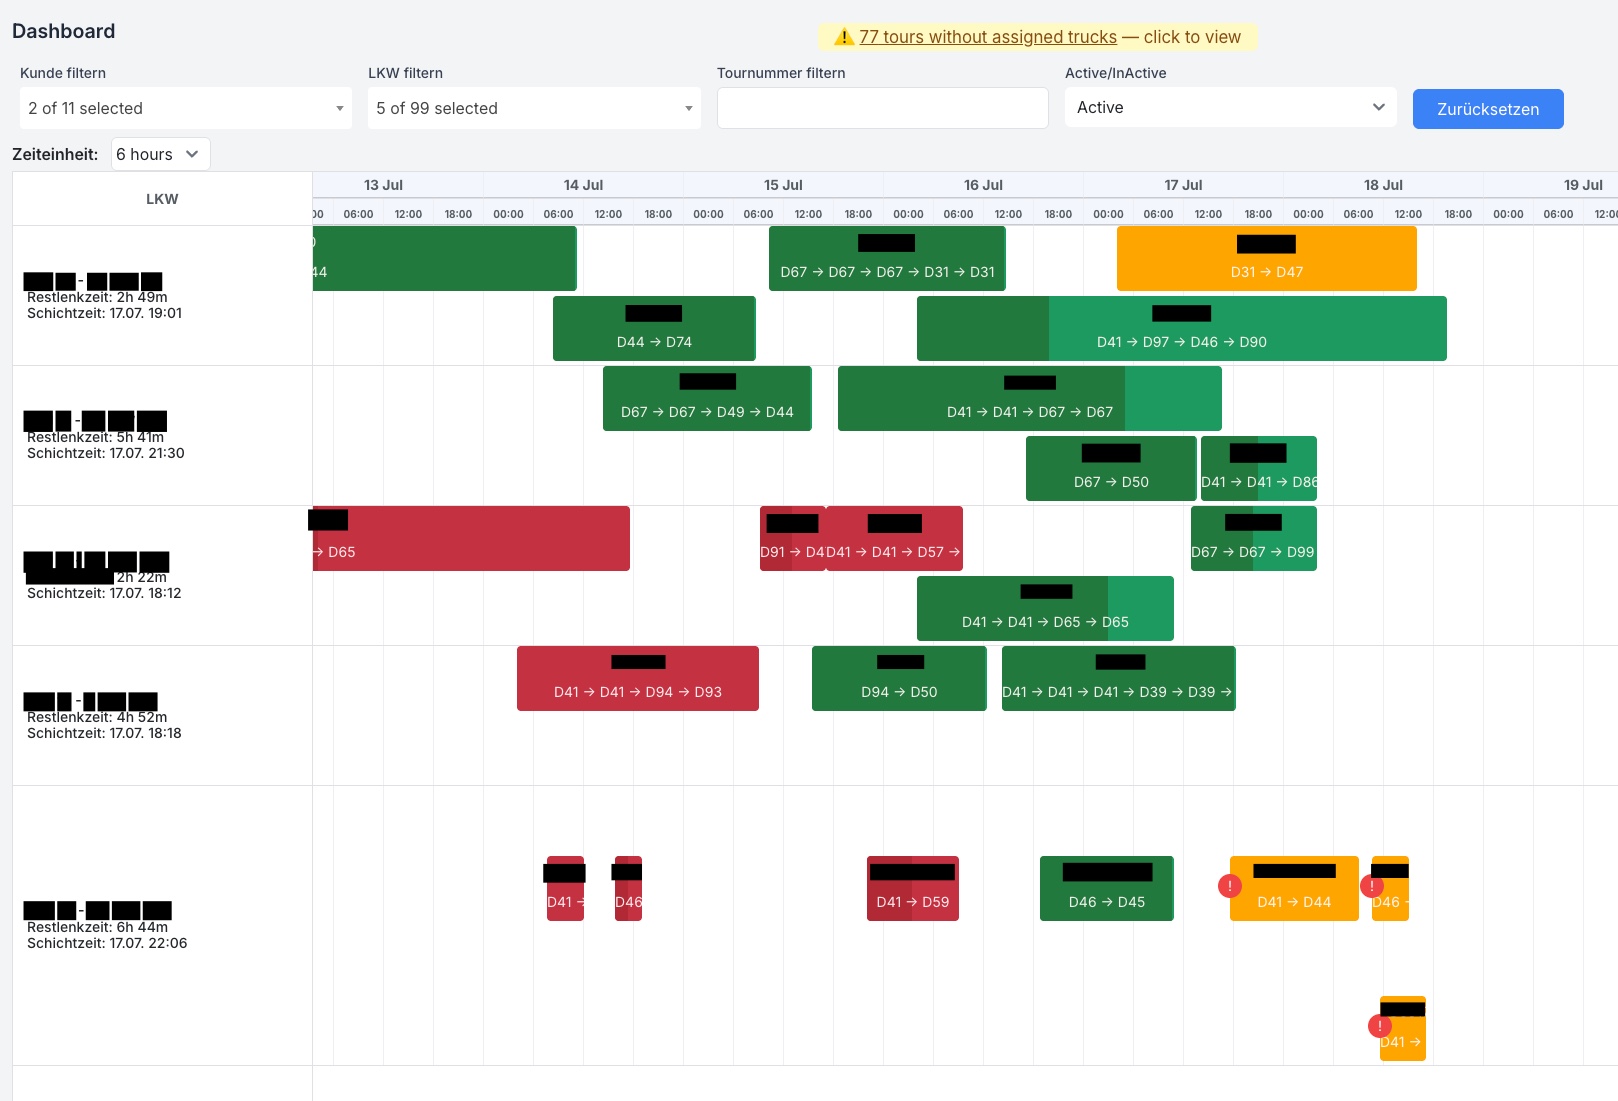Click truck row with Restlenkzeit 6h 44m
The width and height of the screenshot is (1618, 1101).
click(162, 926)
